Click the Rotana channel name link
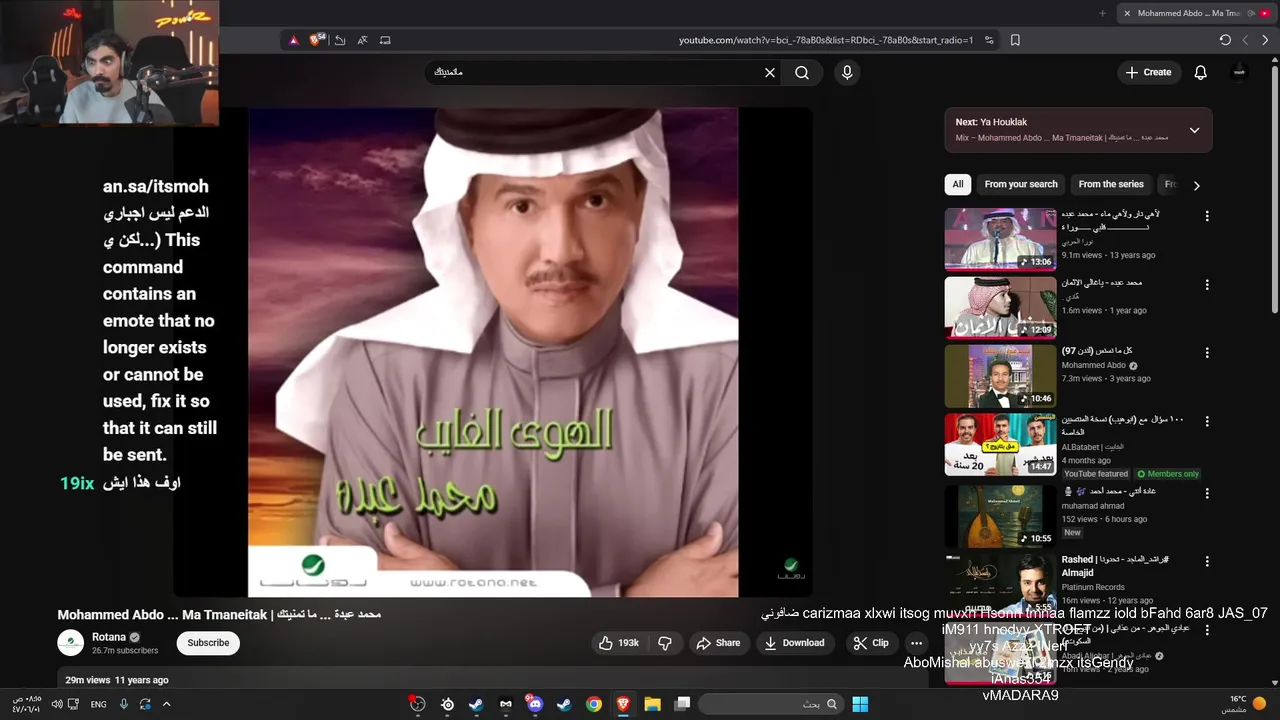 coord(109,637)
